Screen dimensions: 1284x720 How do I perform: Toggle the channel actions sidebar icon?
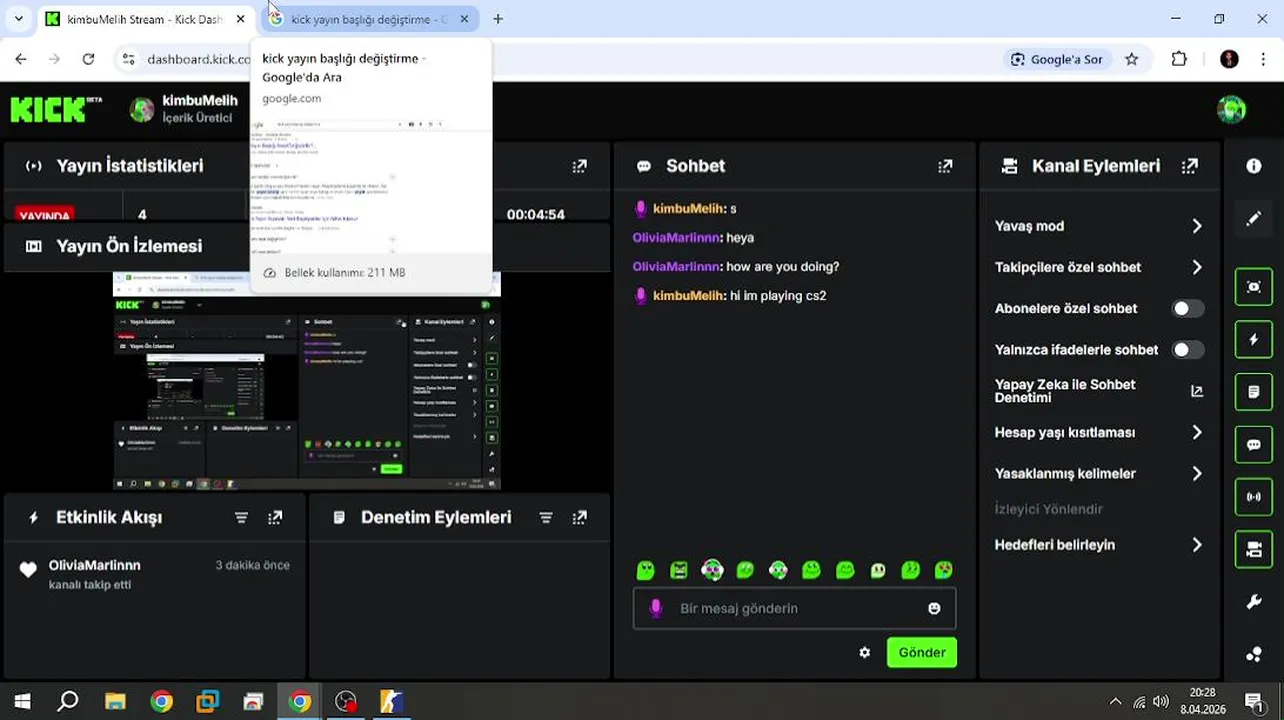1254,549
